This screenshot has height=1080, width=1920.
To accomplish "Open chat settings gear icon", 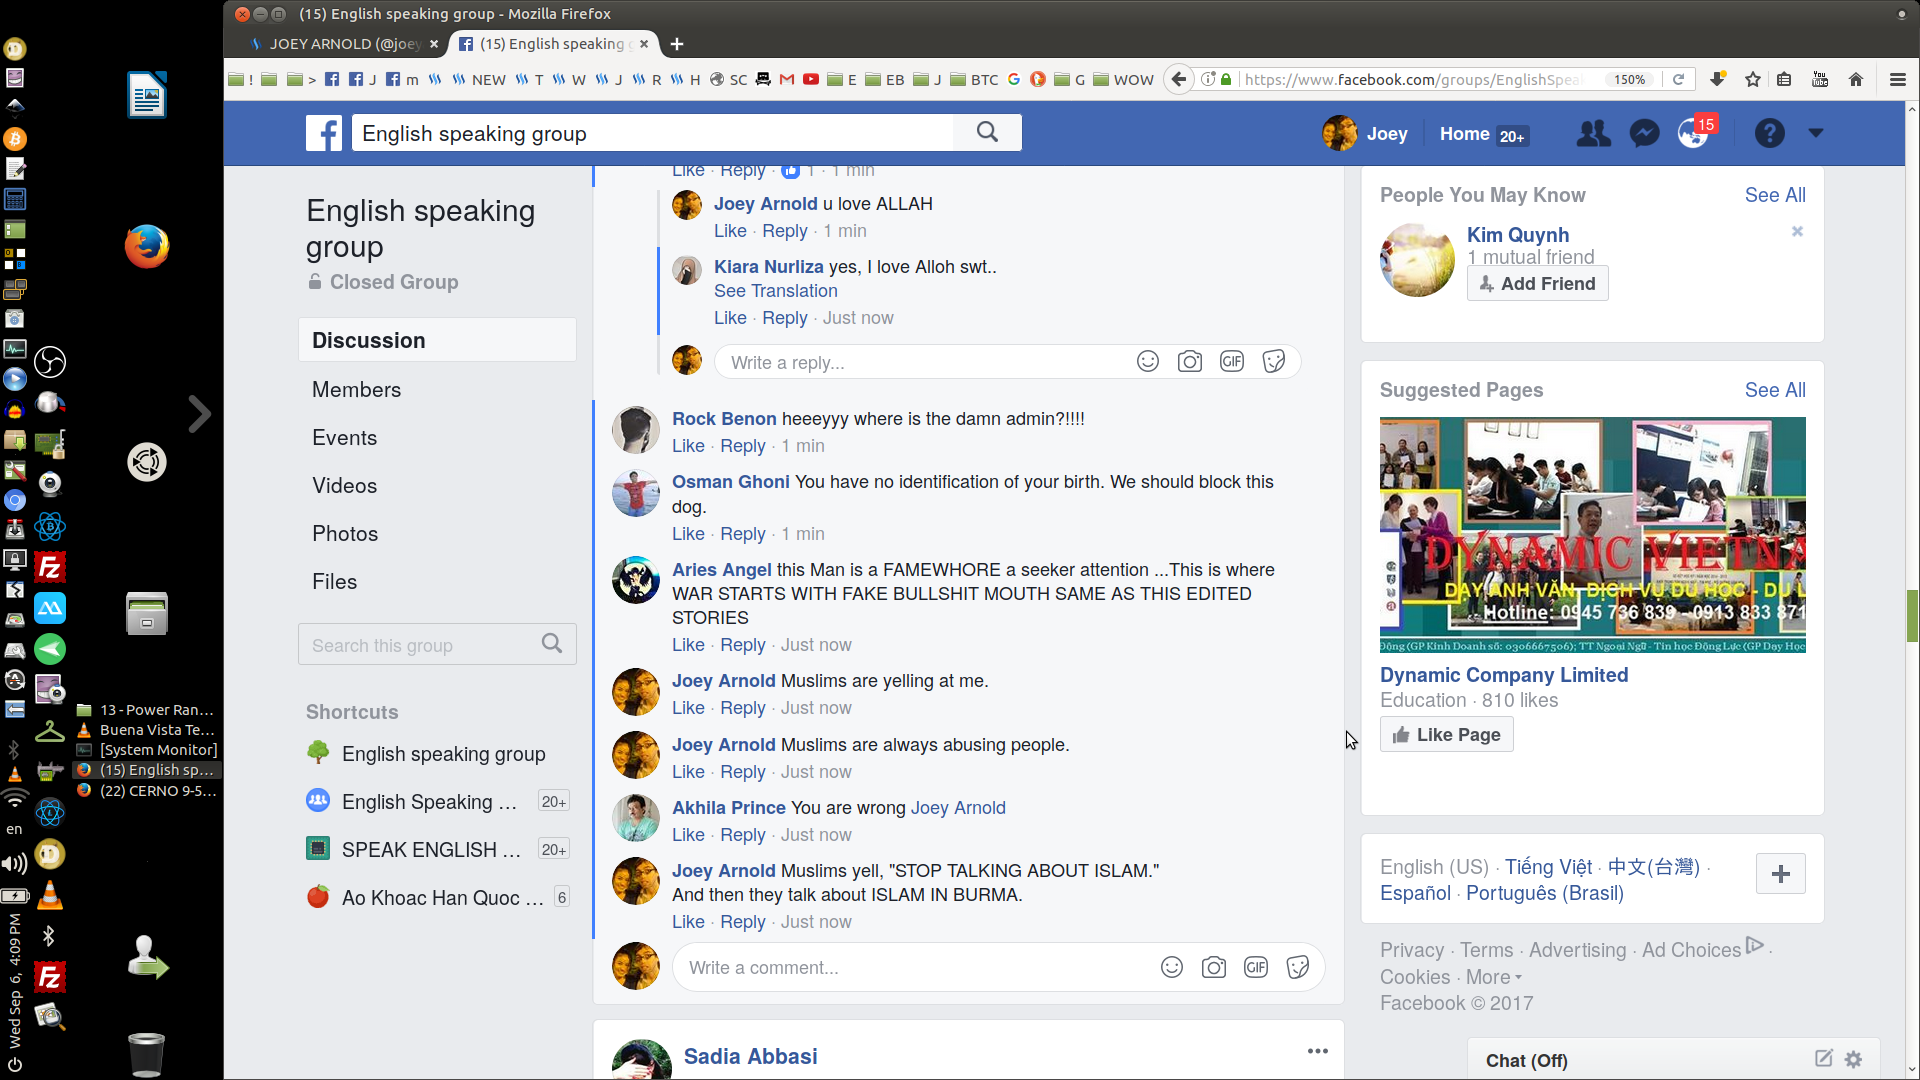I will tap(1854, 1059).
